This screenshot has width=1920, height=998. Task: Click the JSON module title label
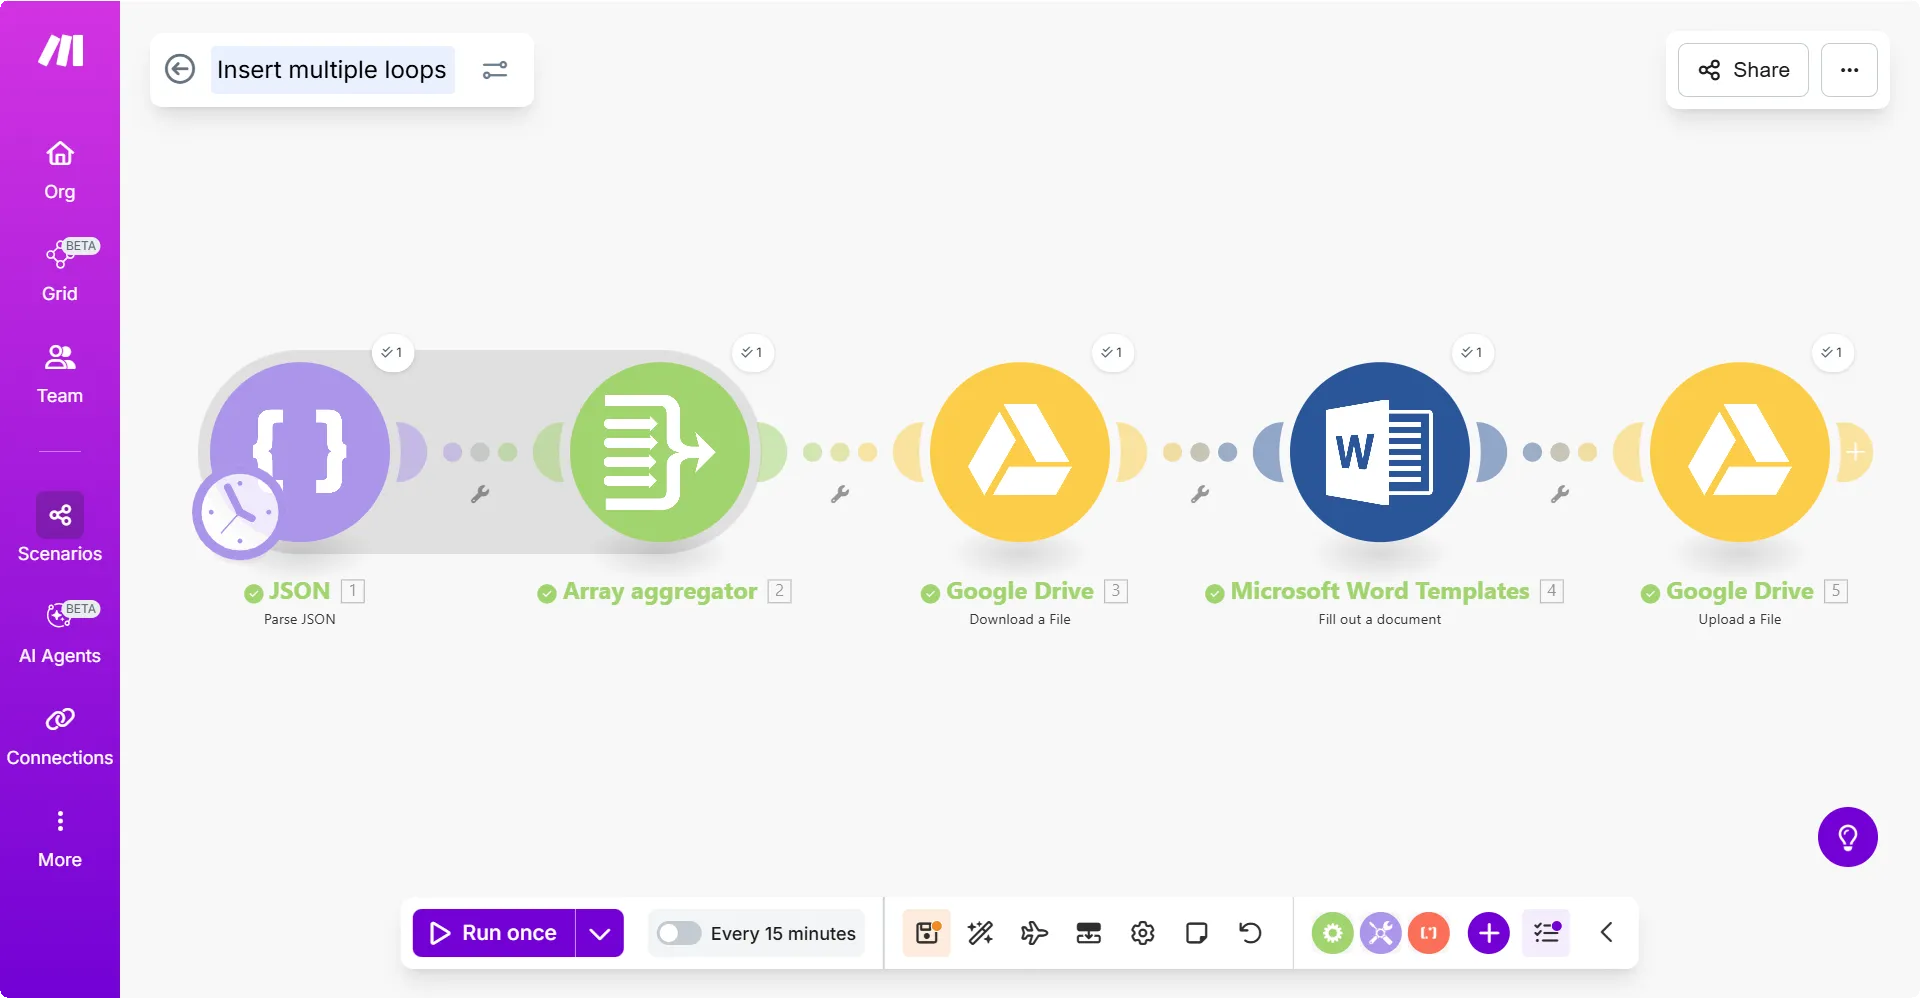pyautogui.click(x=299, y=591)
